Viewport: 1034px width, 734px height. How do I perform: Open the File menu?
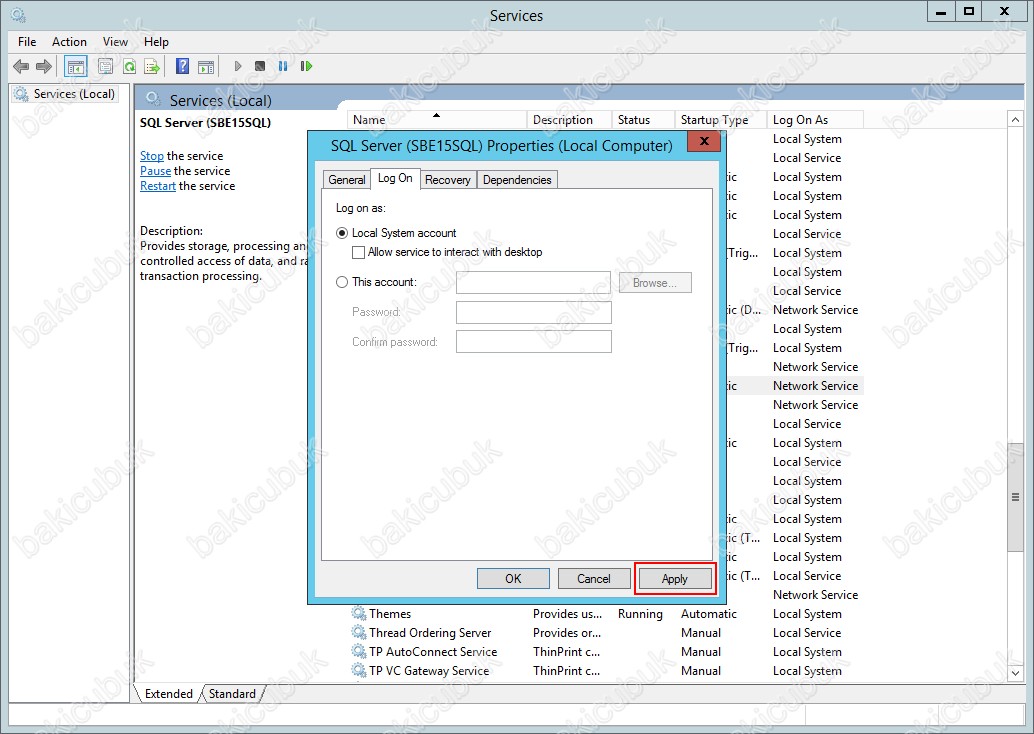point(27,42)
